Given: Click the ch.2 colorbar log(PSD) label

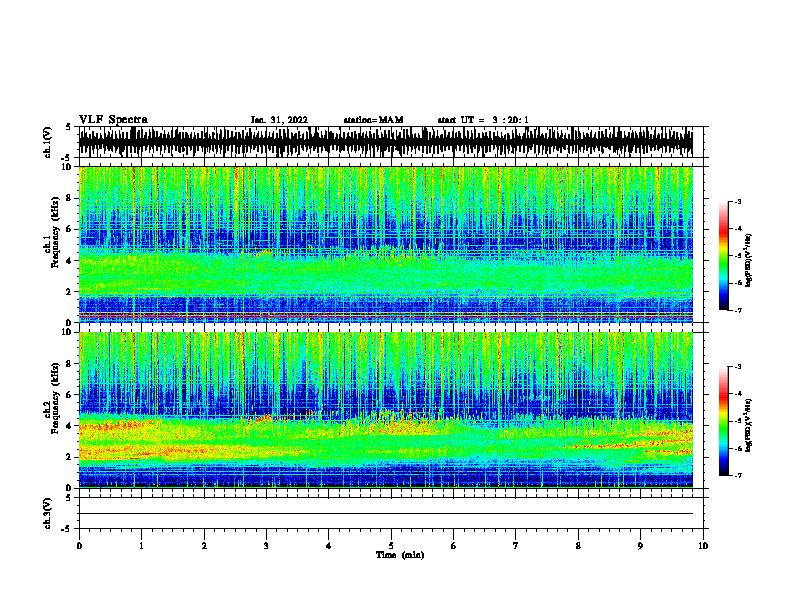Looking at the screenshot, I should (x=749, y=425).
